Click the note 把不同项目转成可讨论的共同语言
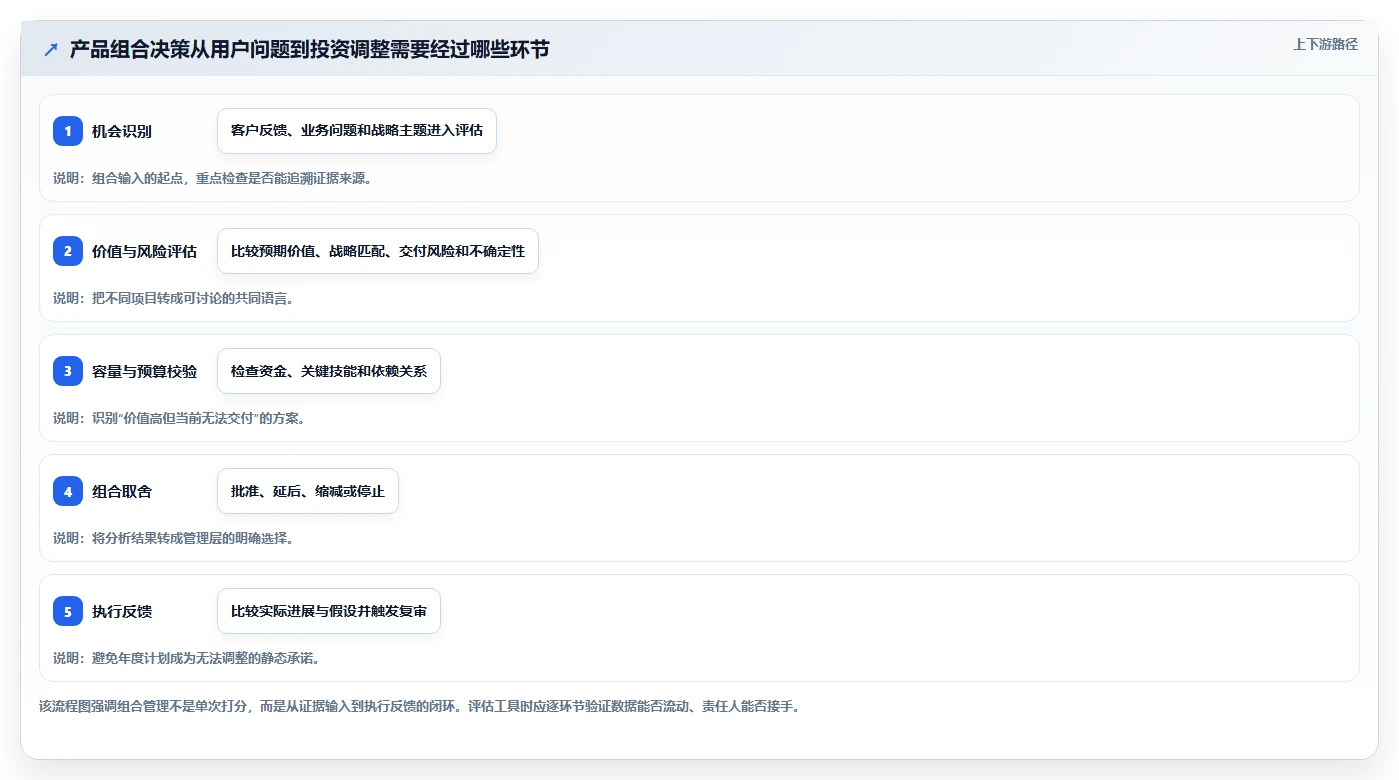 click(173, 298)
